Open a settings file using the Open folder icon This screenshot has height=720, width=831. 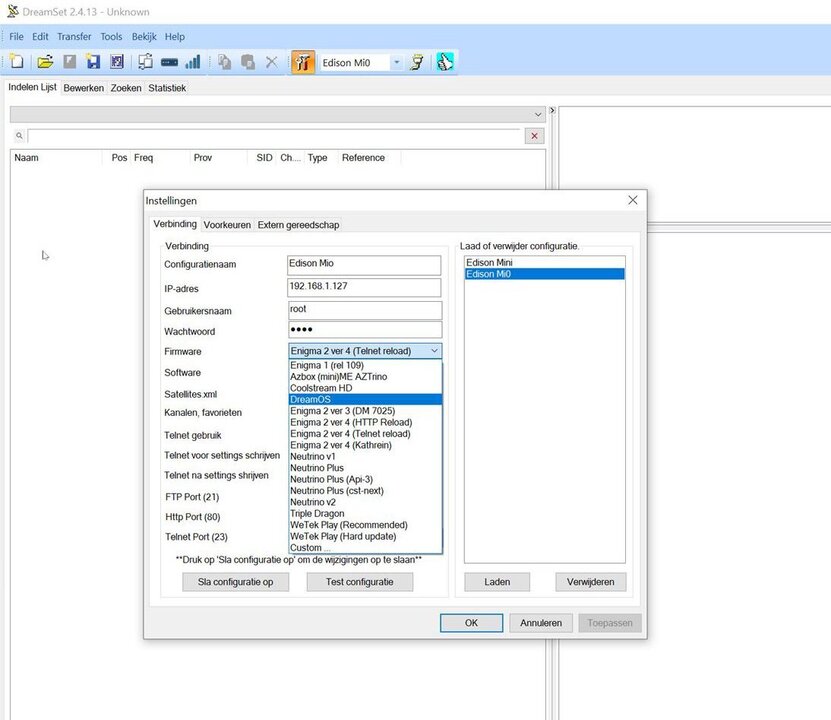pyautogui.click(x=44, y=61)
